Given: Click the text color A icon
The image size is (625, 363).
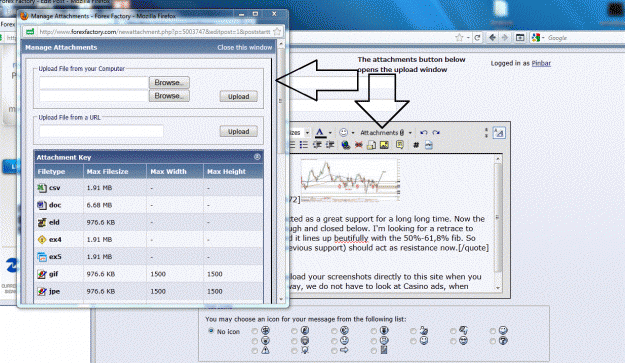Looking at the screenshot, I should pos(320,132).
